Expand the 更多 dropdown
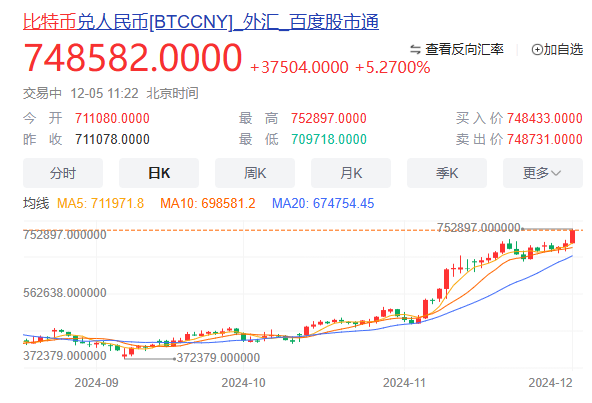 point(543,173)
